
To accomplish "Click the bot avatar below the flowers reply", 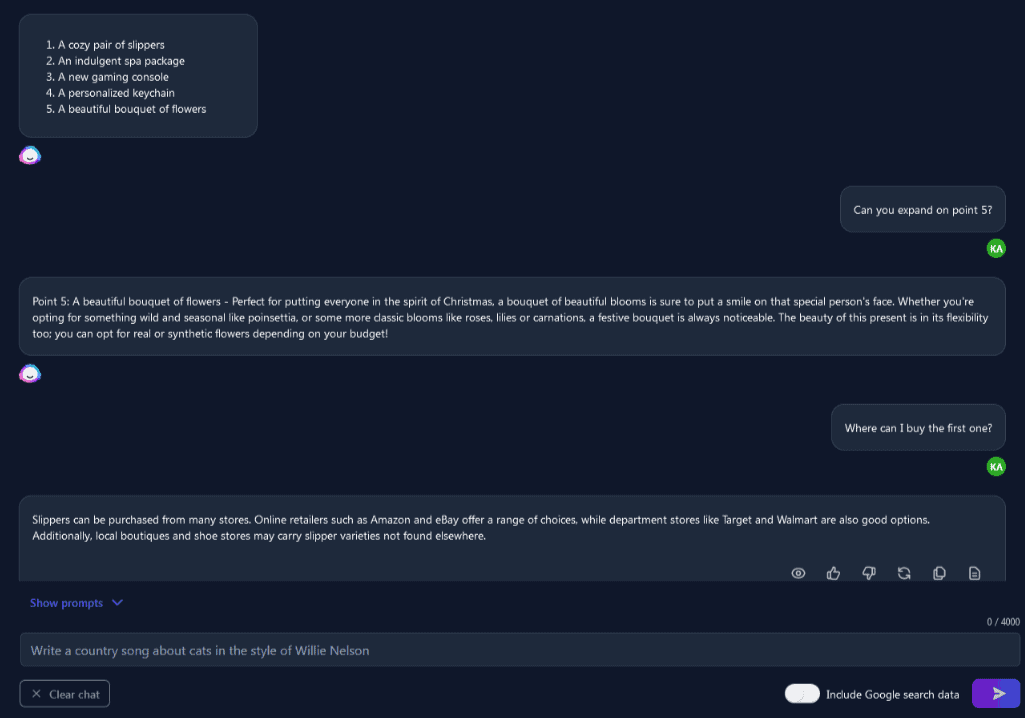I will coord(30,374).
